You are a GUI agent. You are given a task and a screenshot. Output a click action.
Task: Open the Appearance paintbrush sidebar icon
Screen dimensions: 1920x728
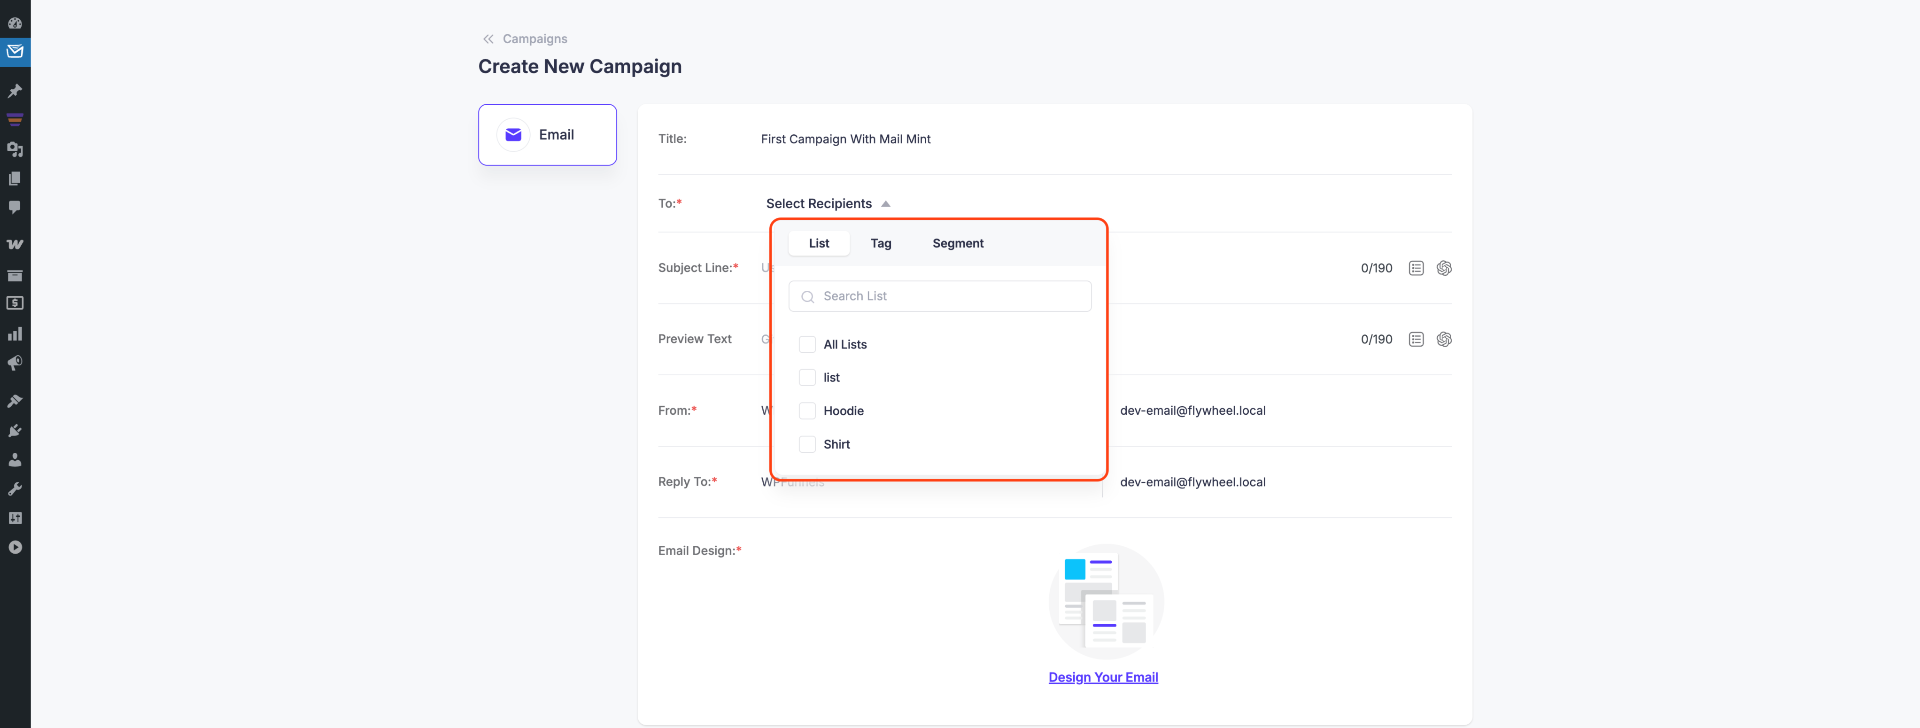(x=15, y=401)
